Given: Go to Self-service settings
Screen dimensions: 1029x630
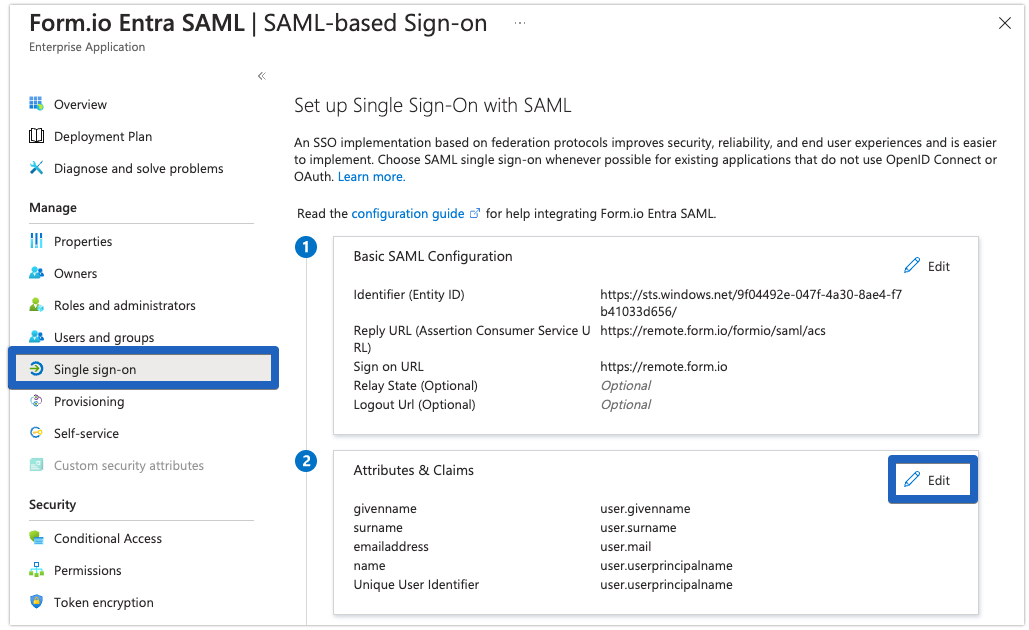Looking at the screenshot, I should tap(86, 433).
